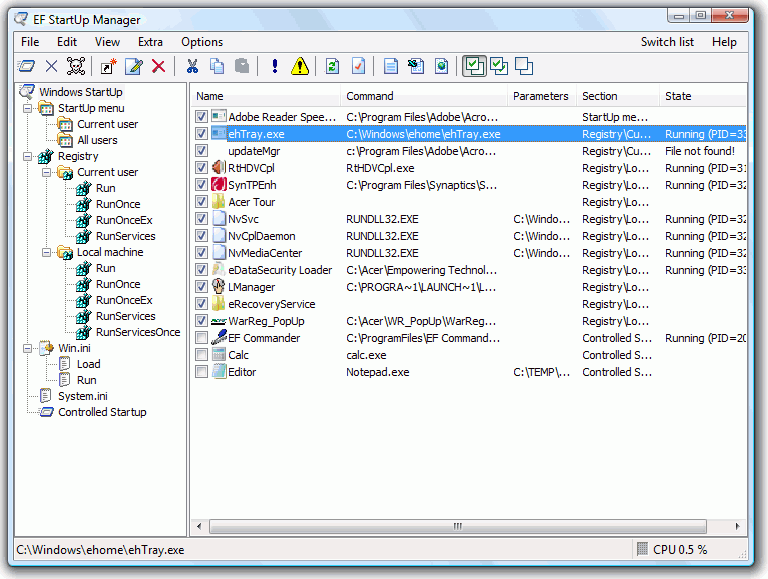This screenshot has height=579, width=768.
Task: Click the scrollbar left arrow
Action: 199,527
